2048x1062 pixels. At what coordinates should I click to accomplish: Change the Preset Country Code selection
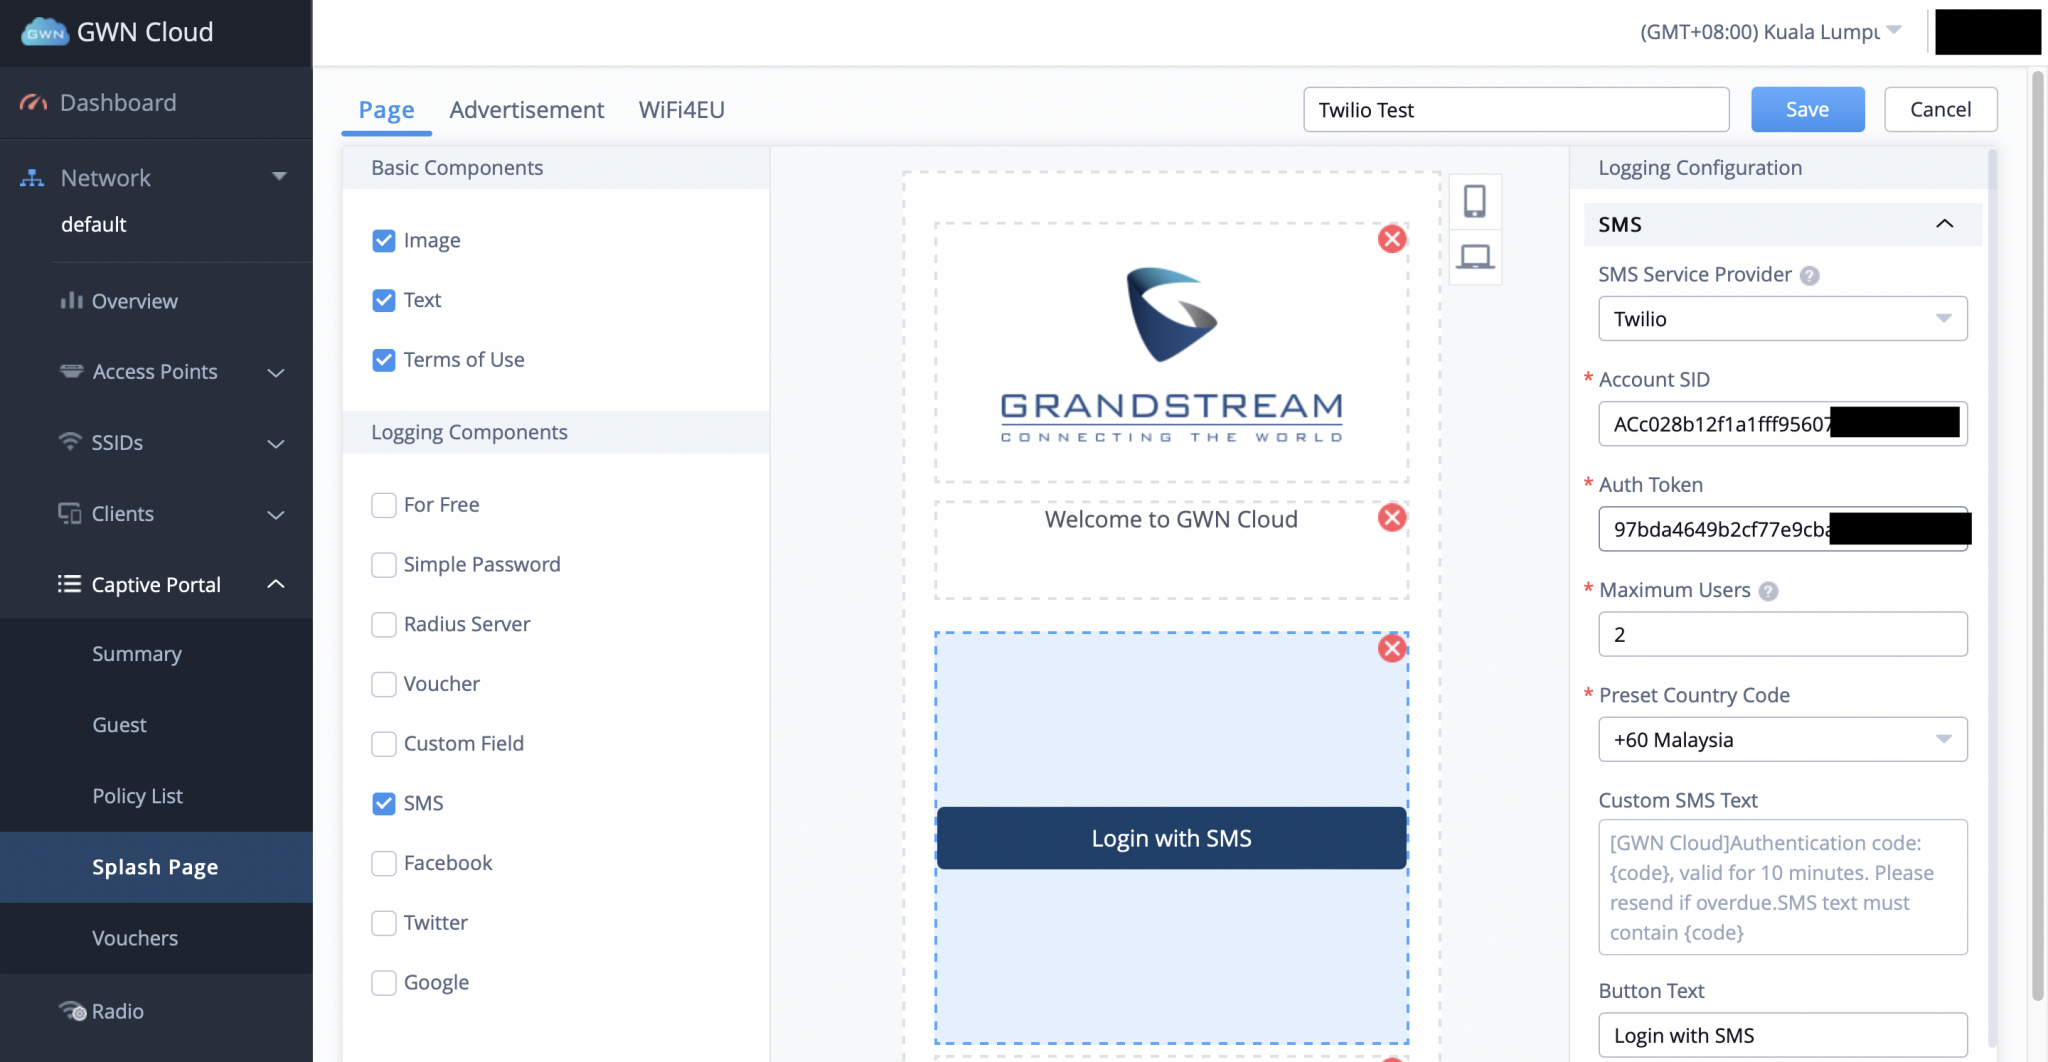point(1781,739)
